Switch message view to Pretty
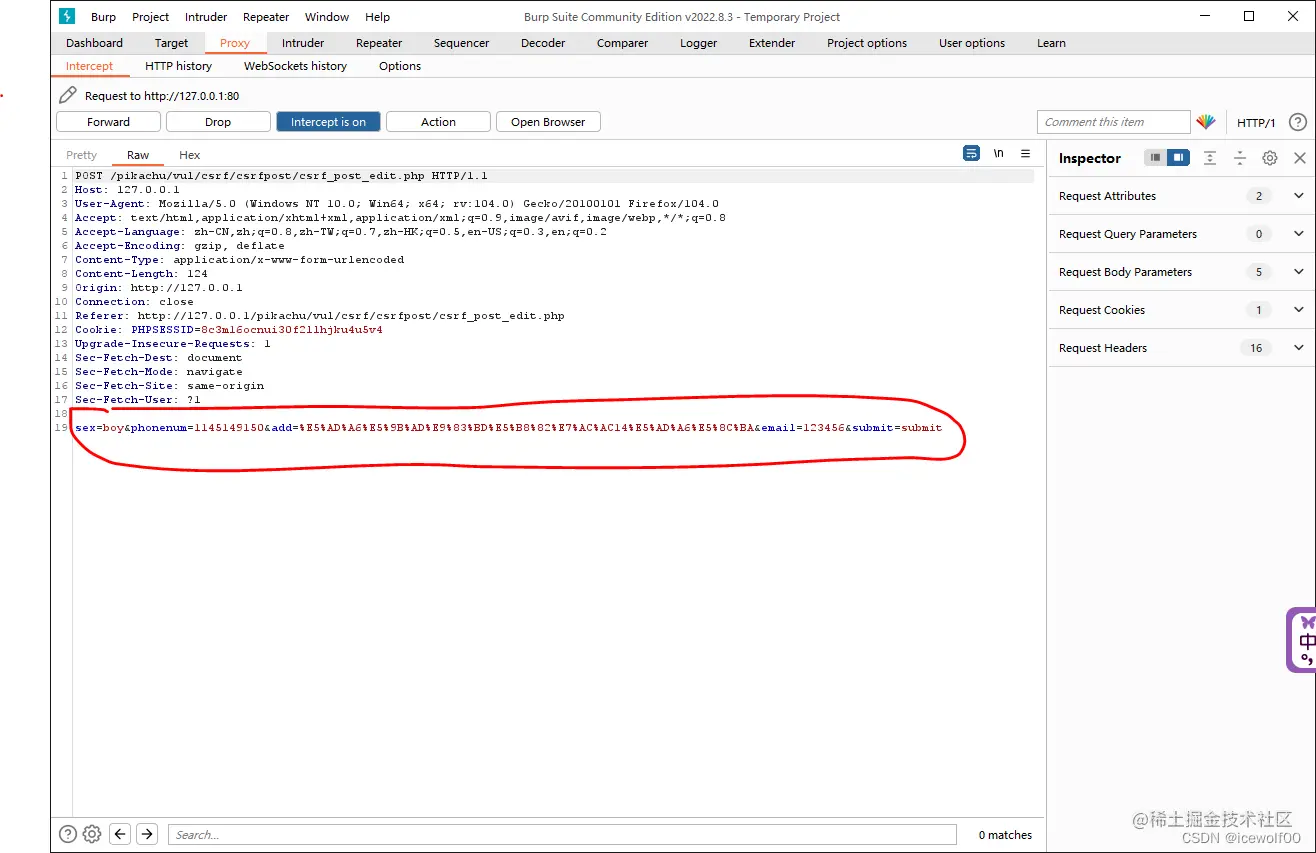 tap(82, 155)
